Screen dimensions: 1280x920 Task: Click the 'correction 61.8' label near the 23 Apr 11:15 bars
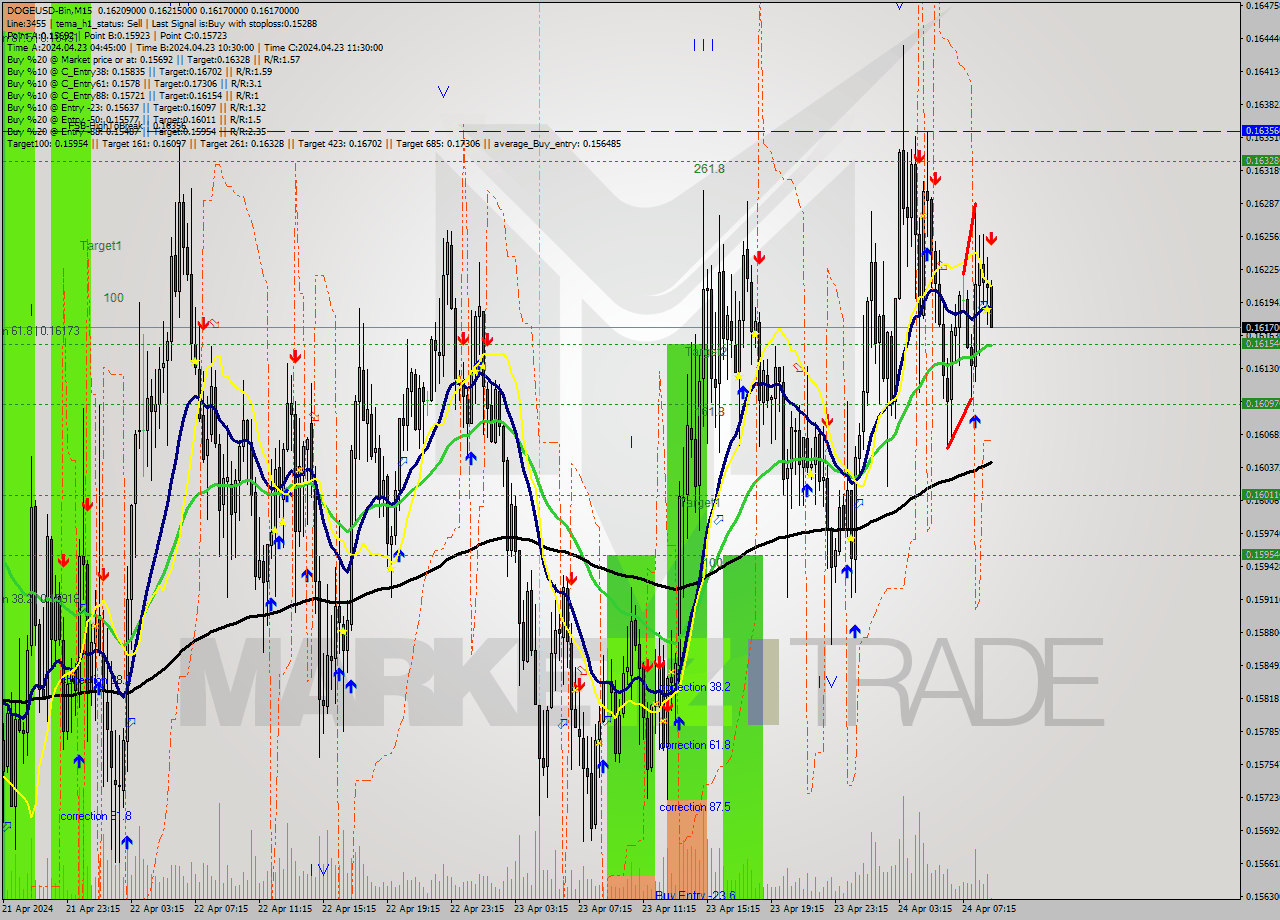[x=695, y=745]
